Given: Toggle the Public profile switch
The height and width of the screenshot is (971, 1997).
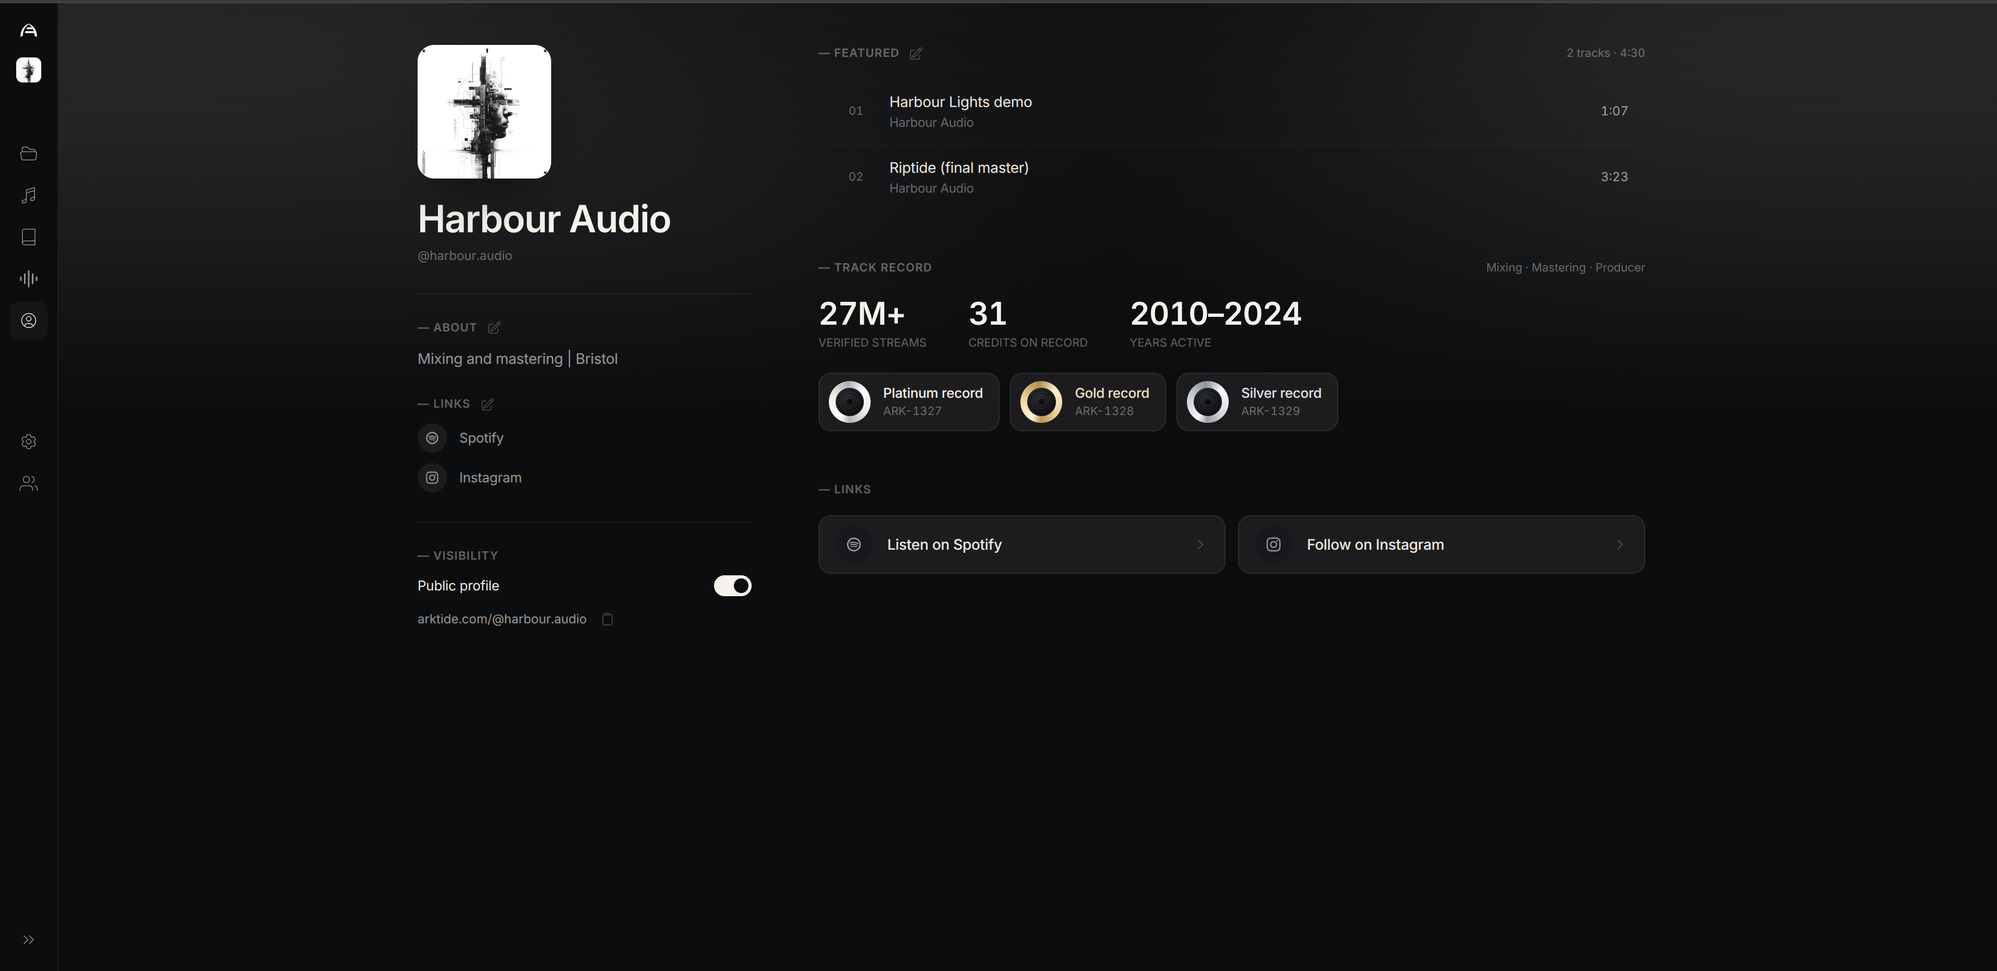Looking at the screenshot, I should [733, 586].
